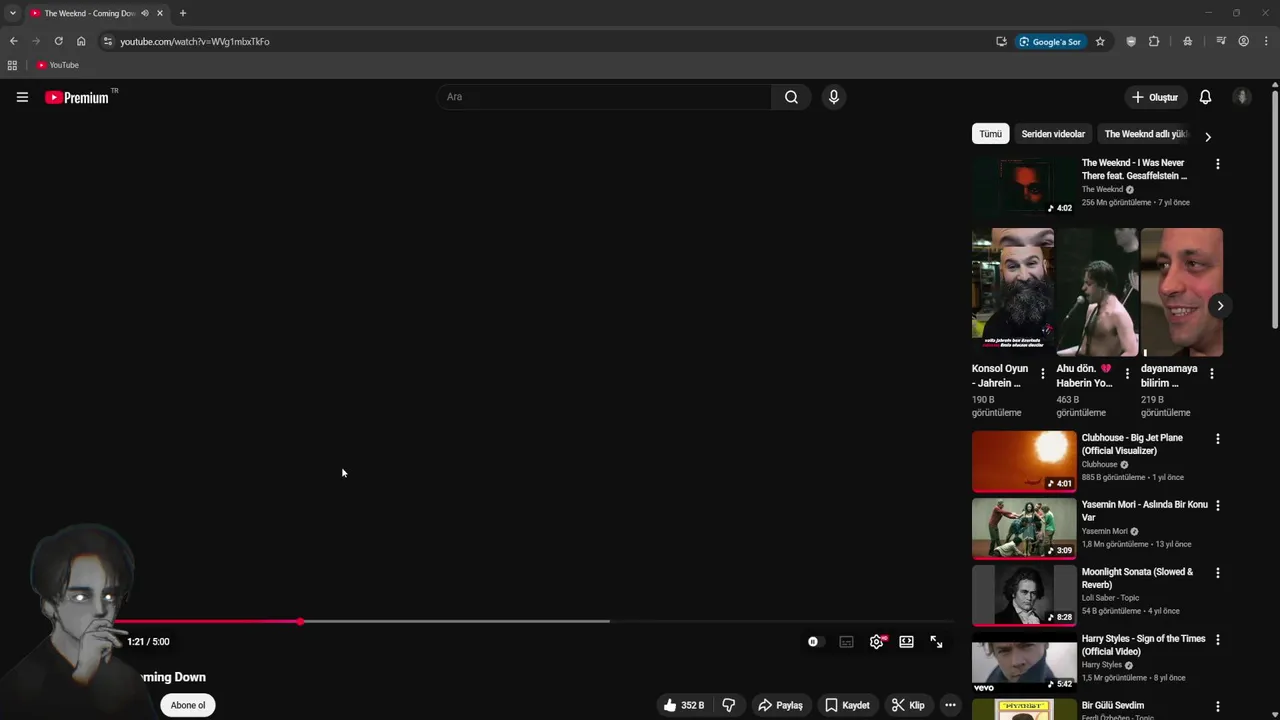
Task: Open Chrome extensions puzzle icon
Action: point(1154,41)
